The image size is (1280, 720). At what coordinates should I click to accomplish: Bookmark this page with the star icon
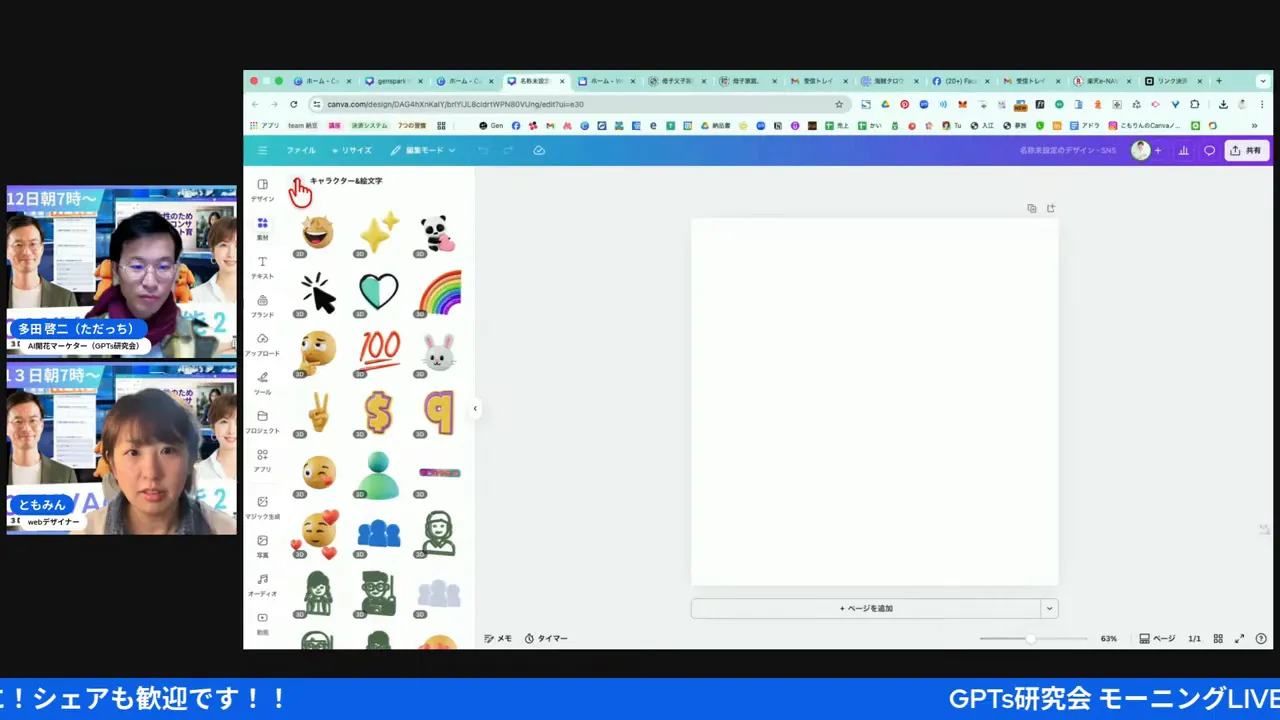(x=839, y=104)
